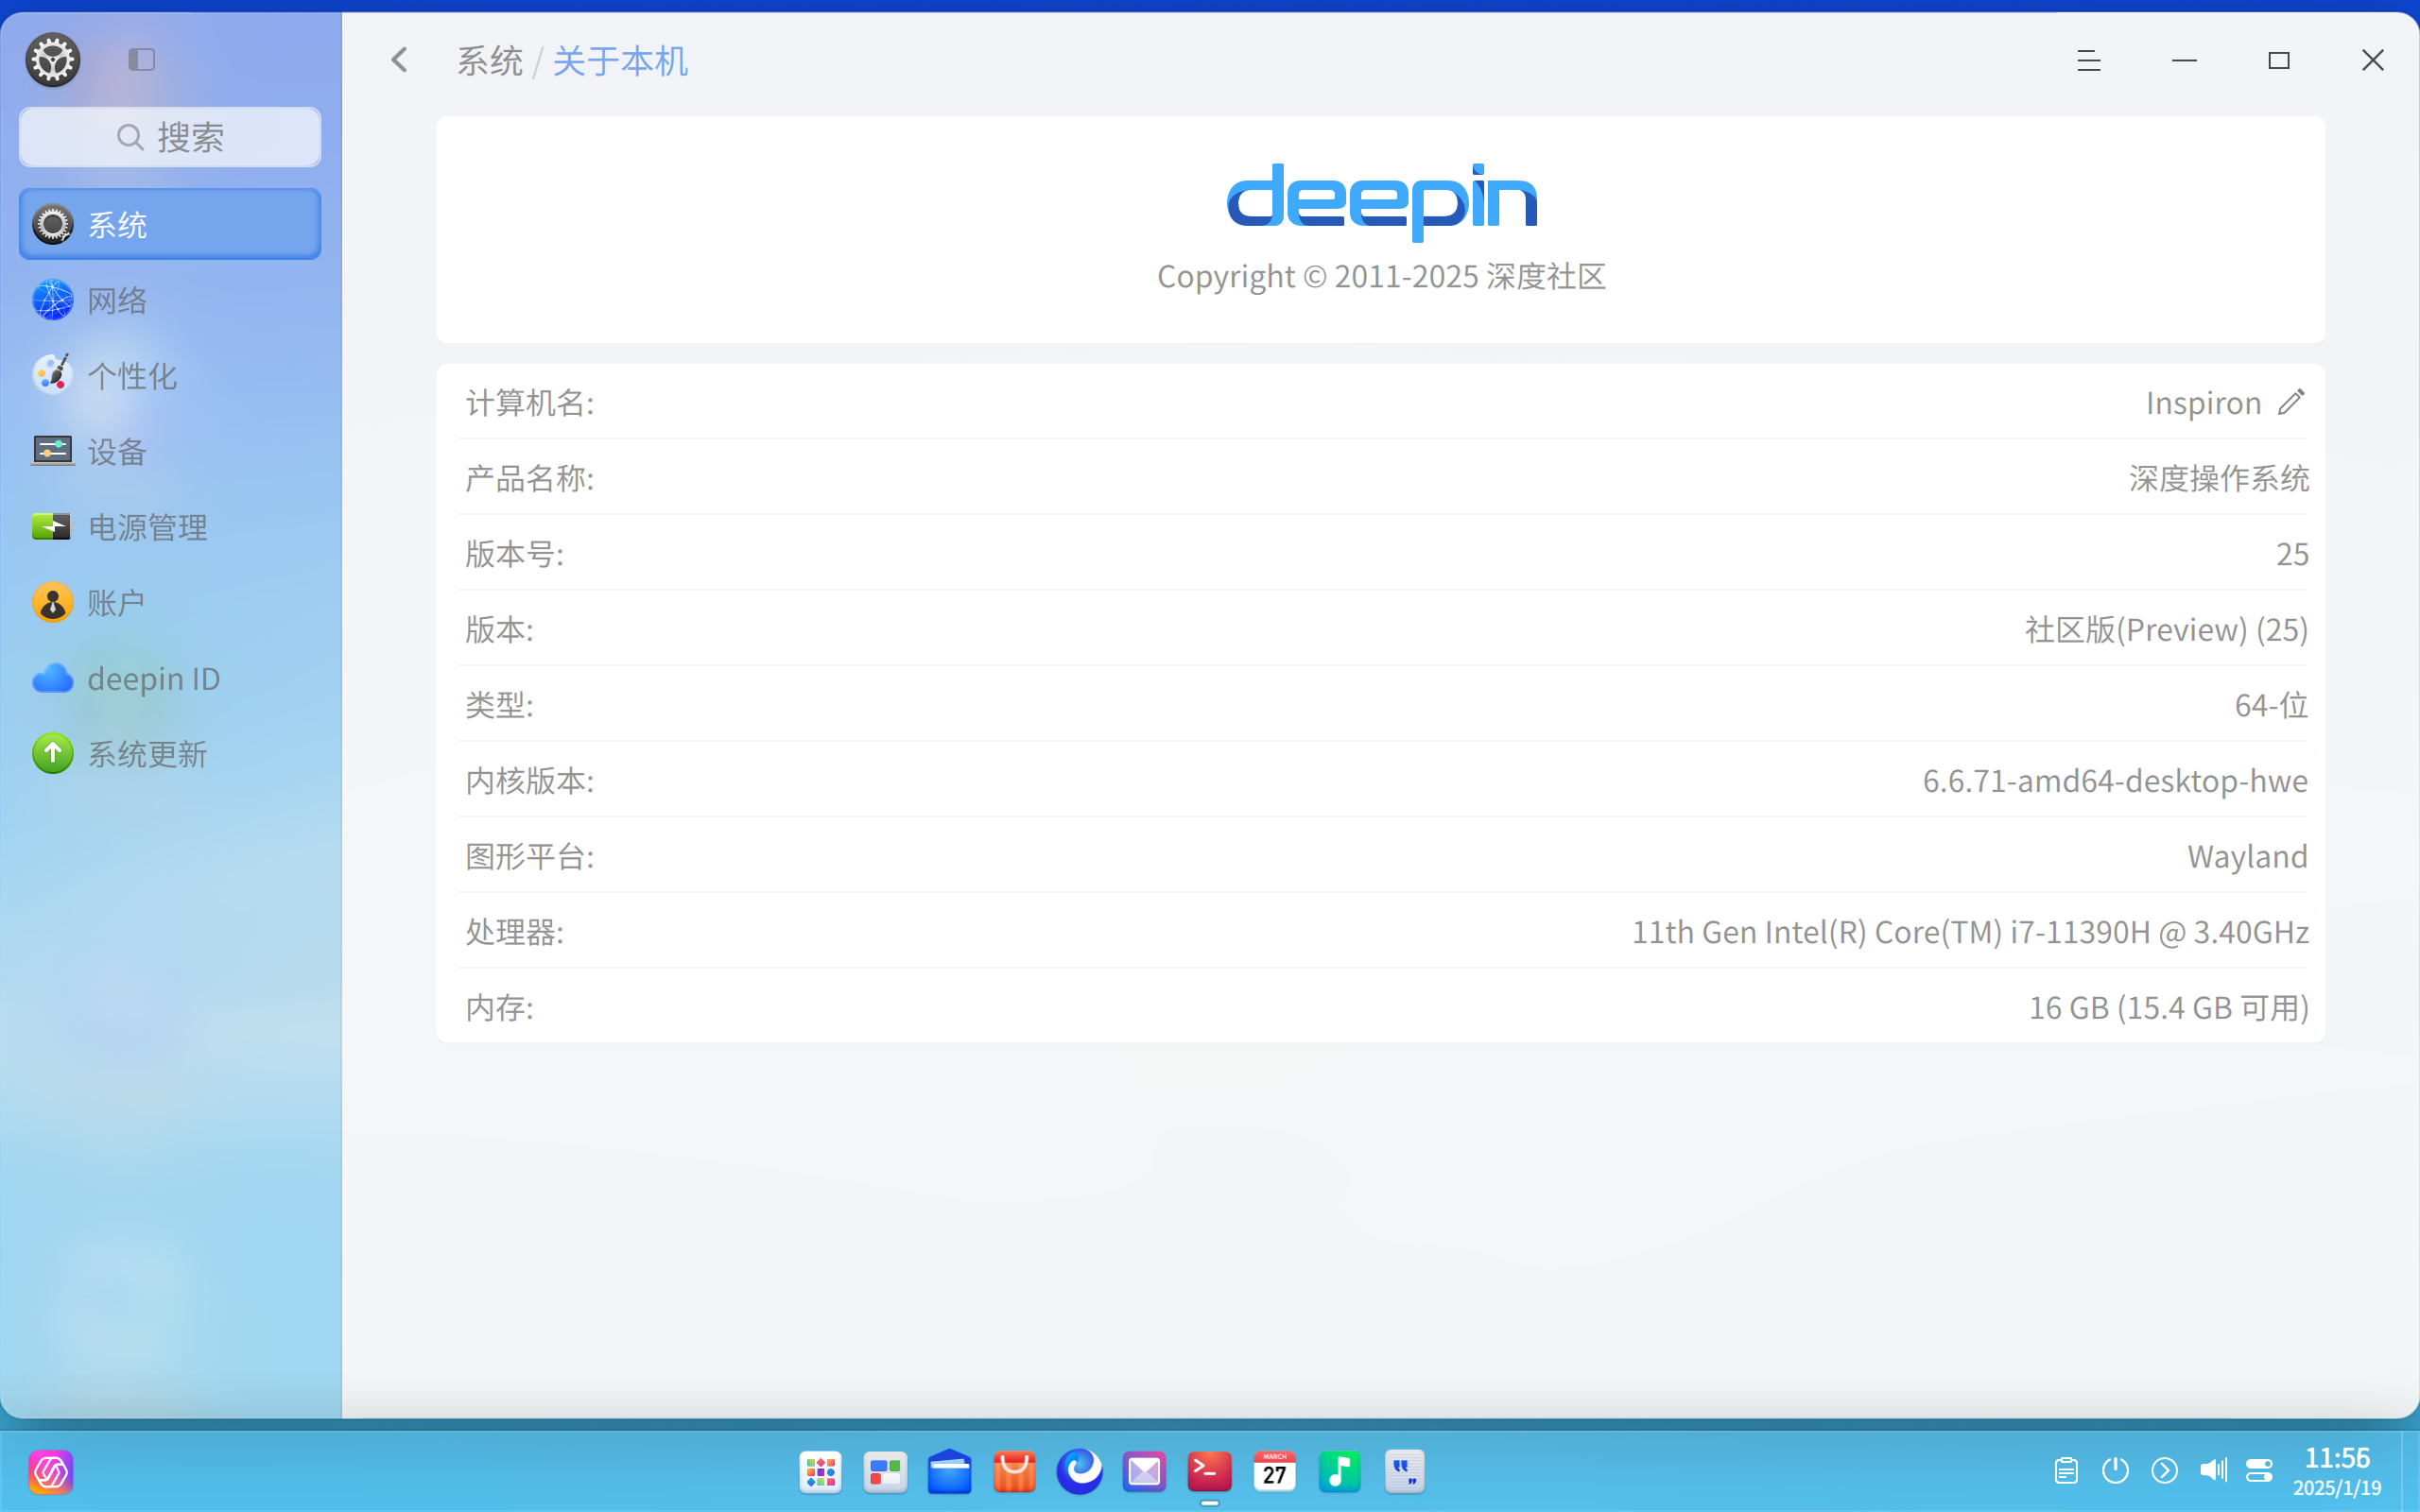
Task: Click the 搜索 search field
Action: coord(170,137)
